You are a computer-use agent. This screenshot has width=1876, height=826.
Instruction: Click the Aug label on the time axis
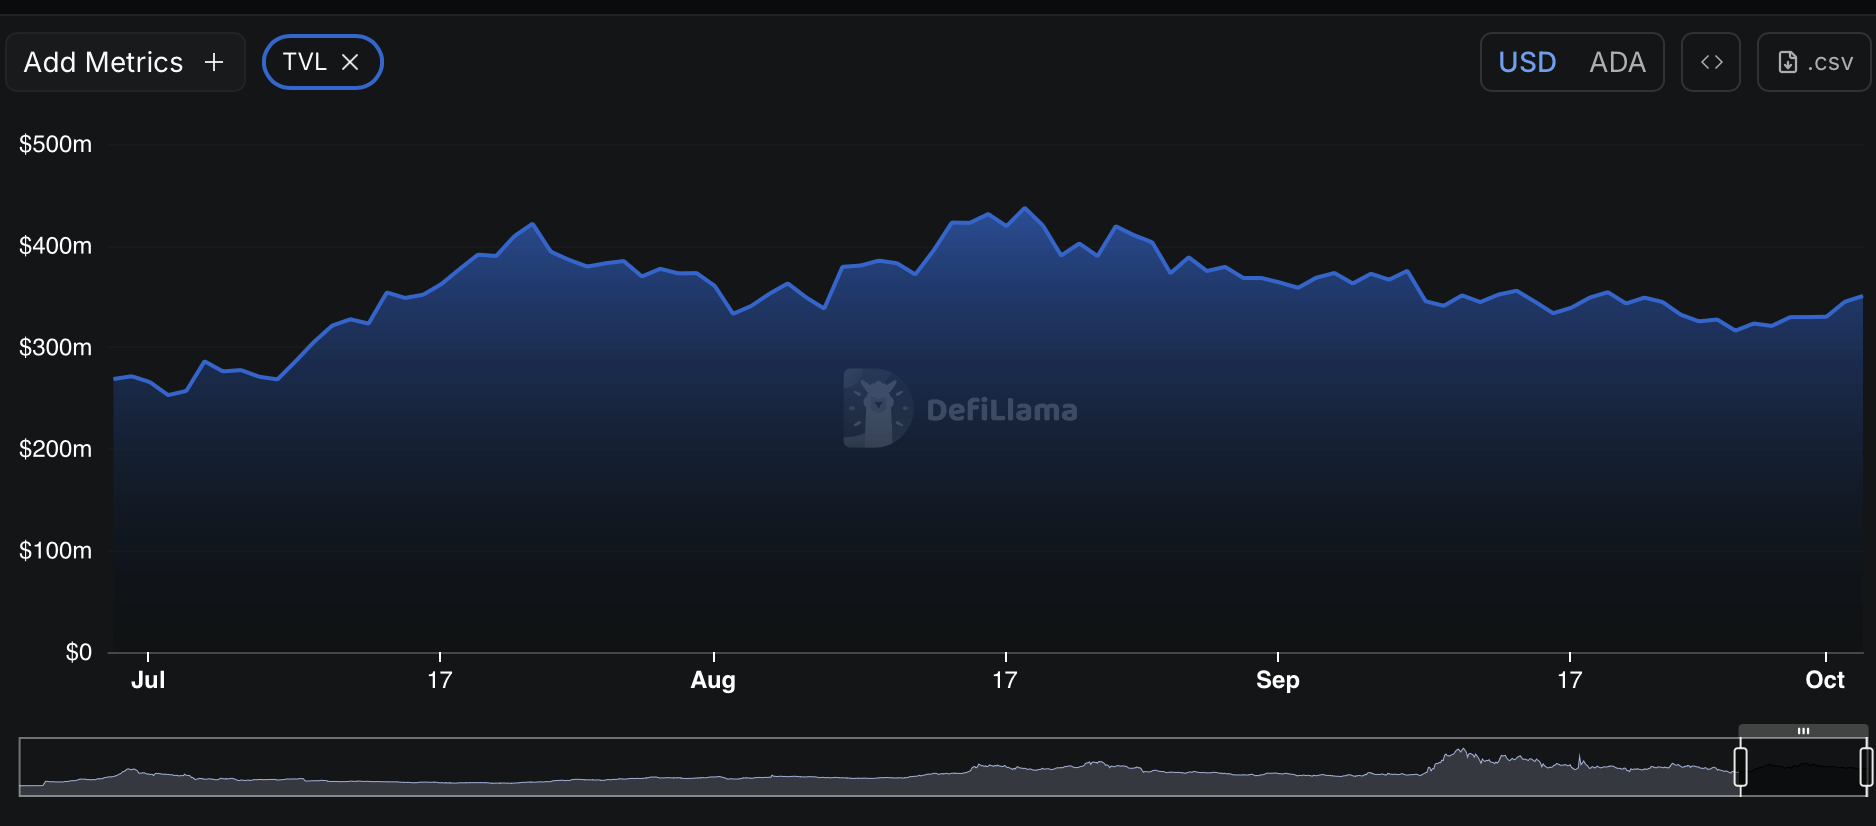click(713, 680)
